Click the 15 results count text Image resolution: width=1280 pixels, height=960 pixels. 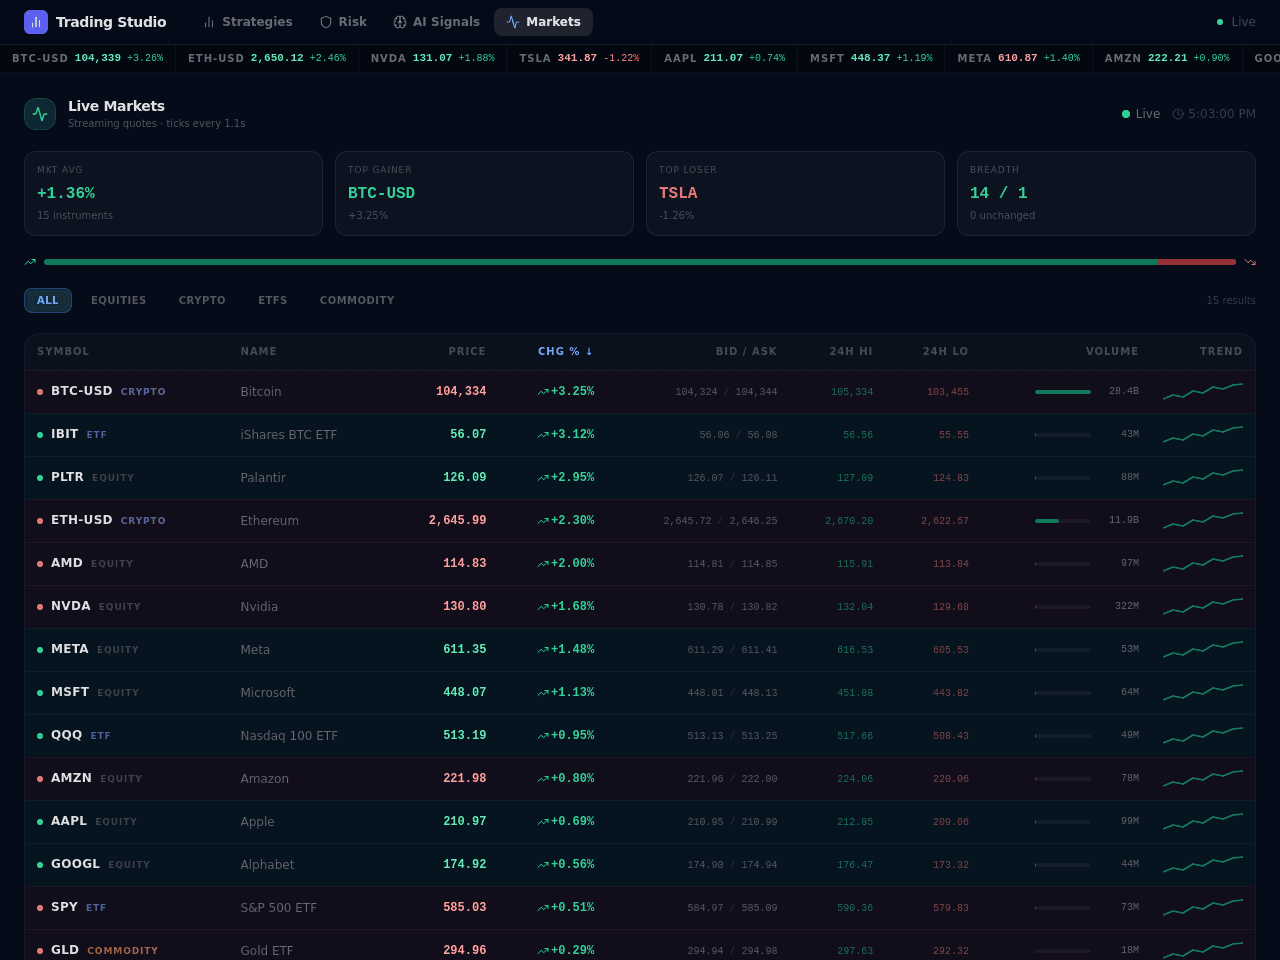[1231, 300]
